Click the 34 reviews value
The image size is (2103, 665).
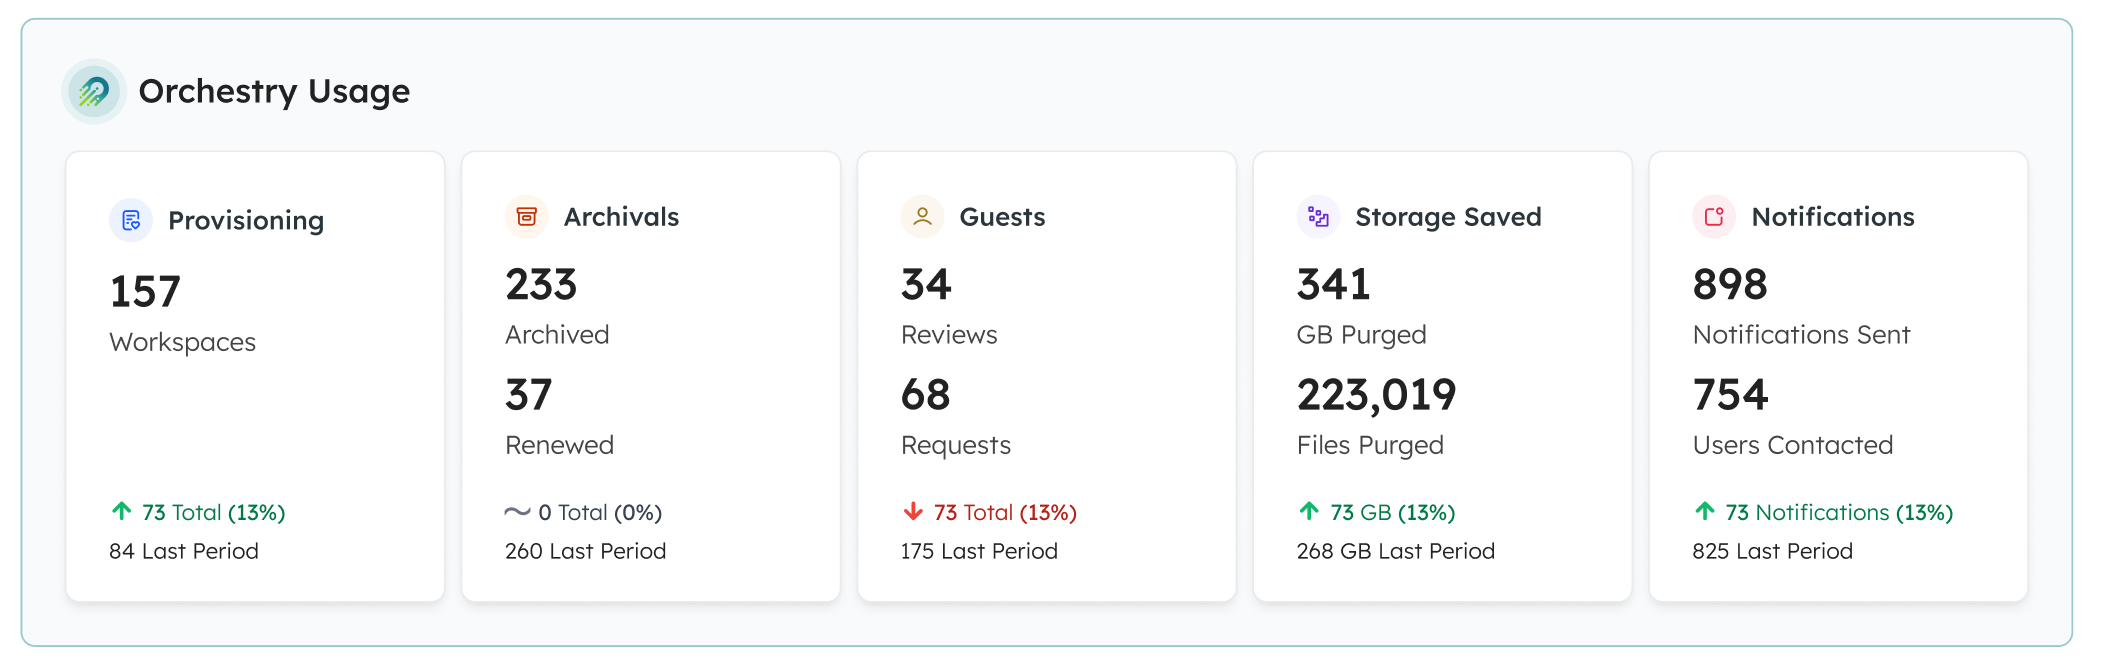pyautogui.click(x=926, y=285)
